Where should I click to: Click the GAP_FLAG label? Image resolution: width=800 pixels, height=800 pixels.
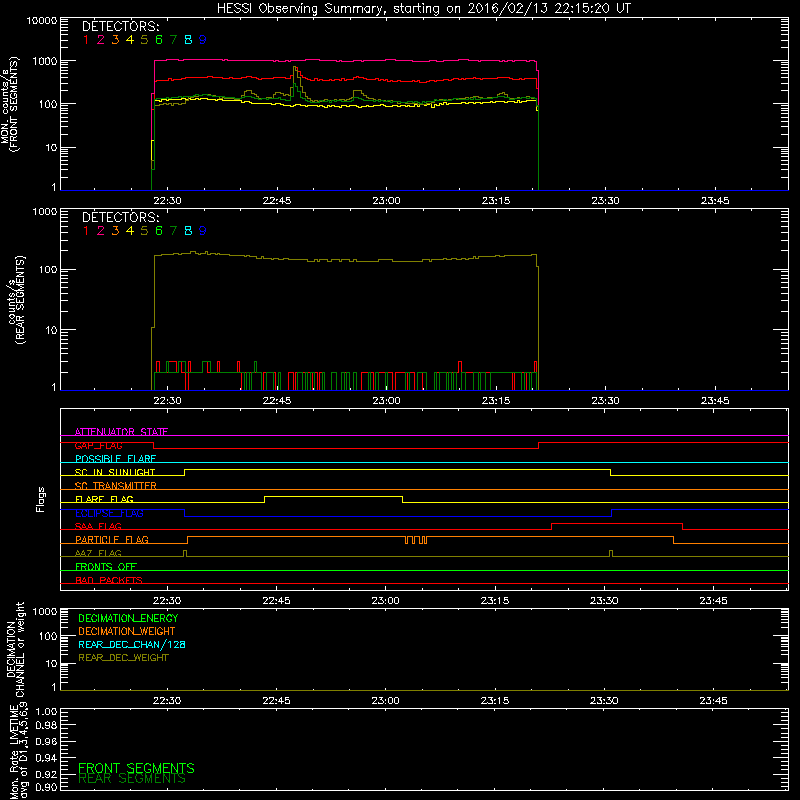click(98, 445)
